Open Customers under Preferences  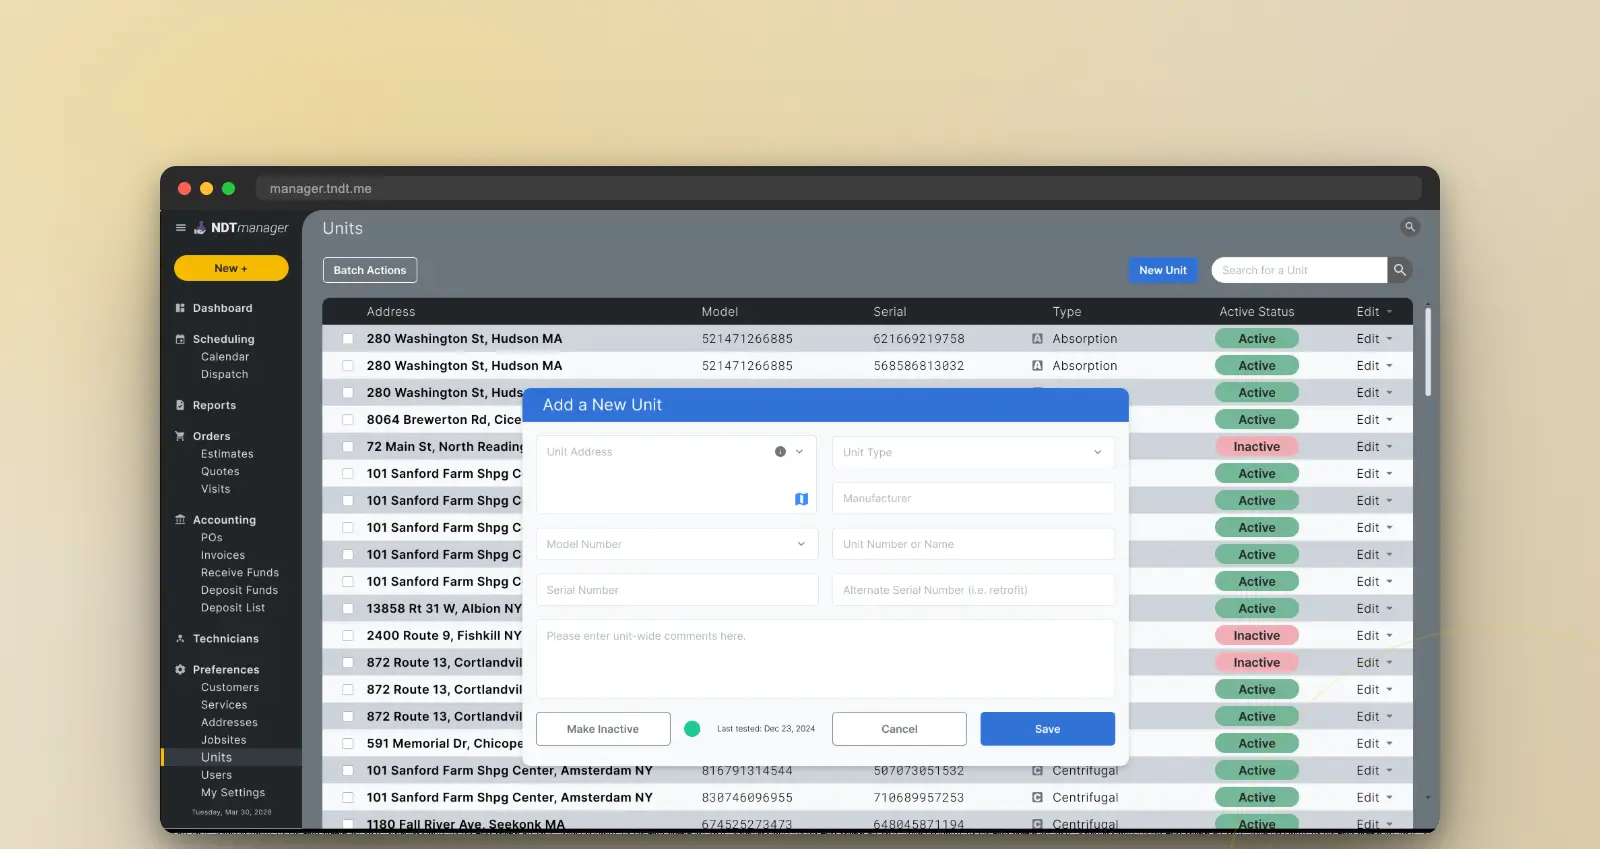230,688
